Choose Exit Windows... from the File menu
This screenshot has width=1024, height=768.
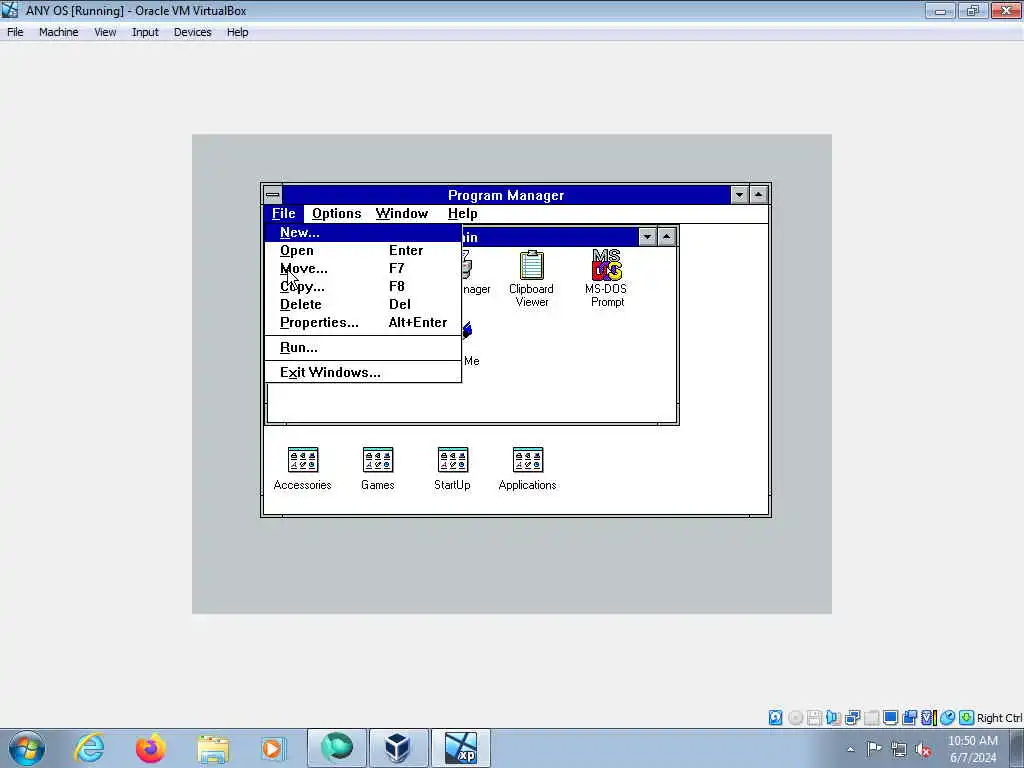pyautogui.click(x=363, y=372)
